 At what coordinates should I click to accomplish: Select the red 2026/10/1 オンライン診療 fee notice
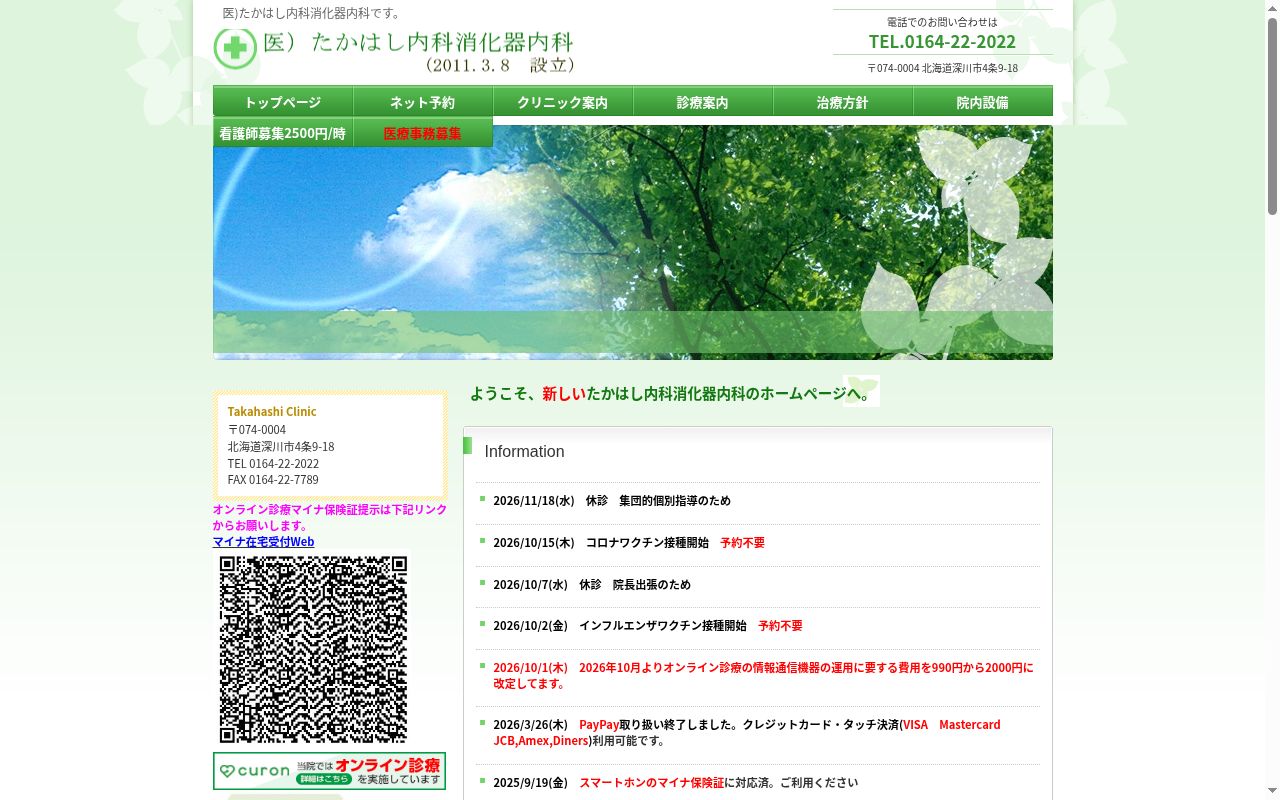[763, 676]
